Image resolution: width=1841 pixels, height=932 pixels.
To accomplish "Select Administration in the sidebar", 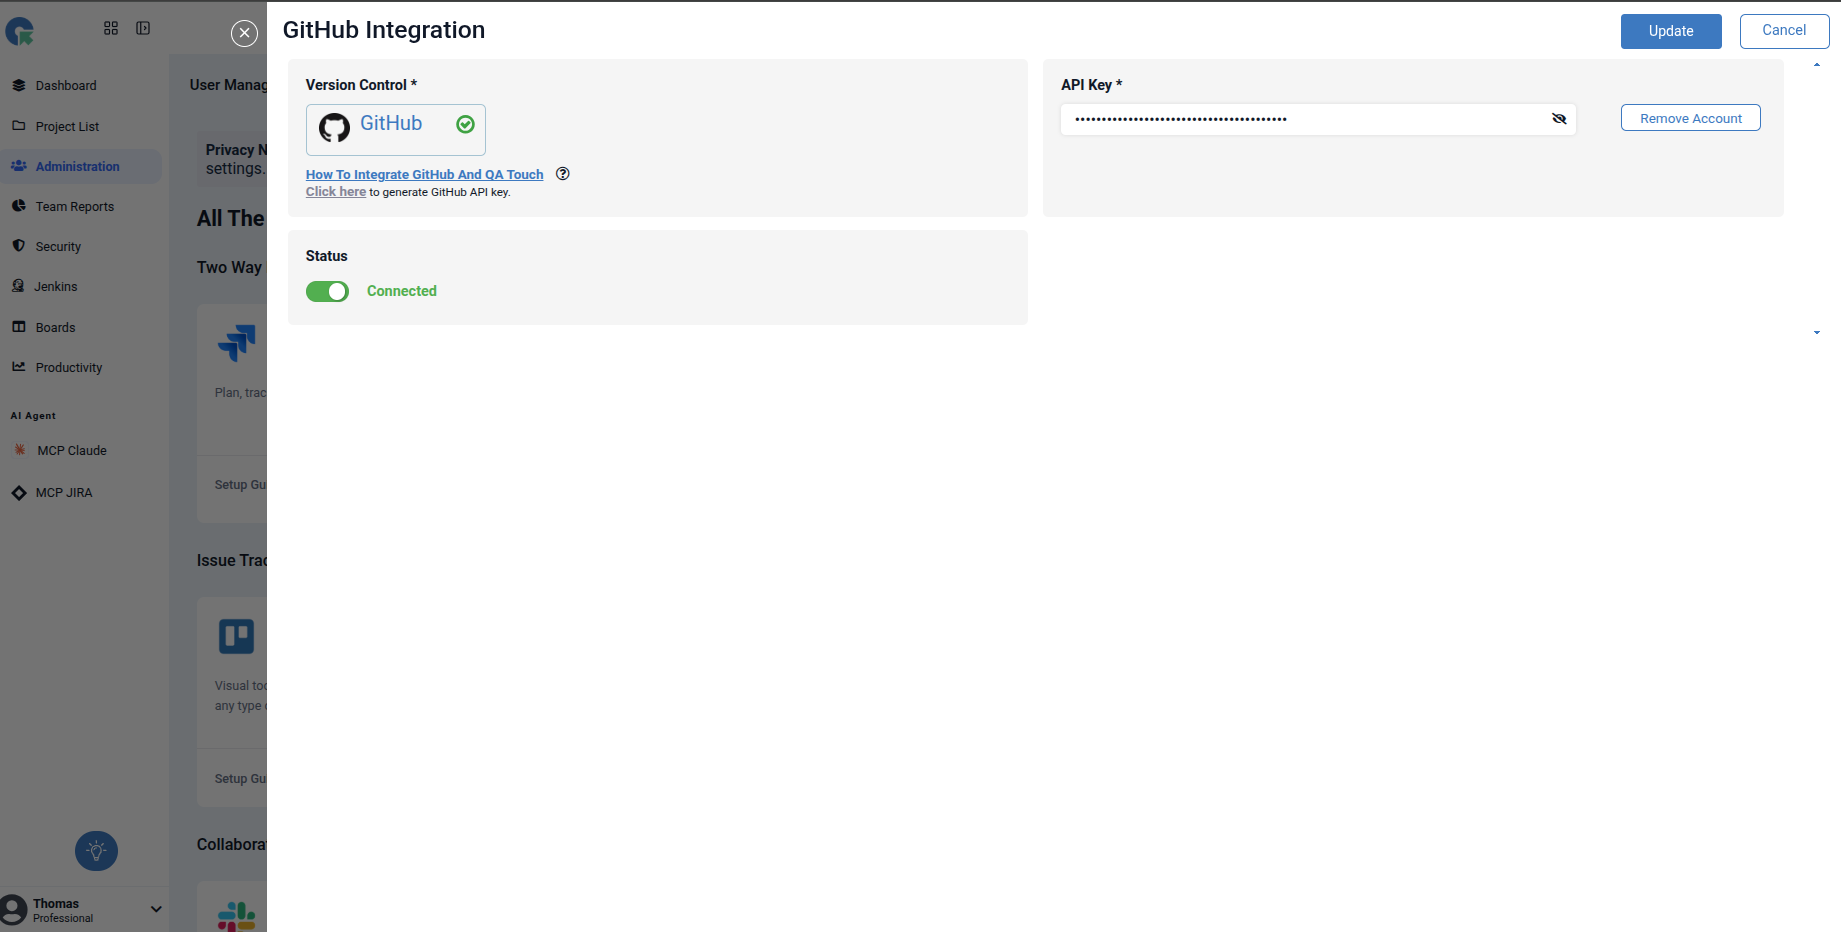I will tap(81, 166).
